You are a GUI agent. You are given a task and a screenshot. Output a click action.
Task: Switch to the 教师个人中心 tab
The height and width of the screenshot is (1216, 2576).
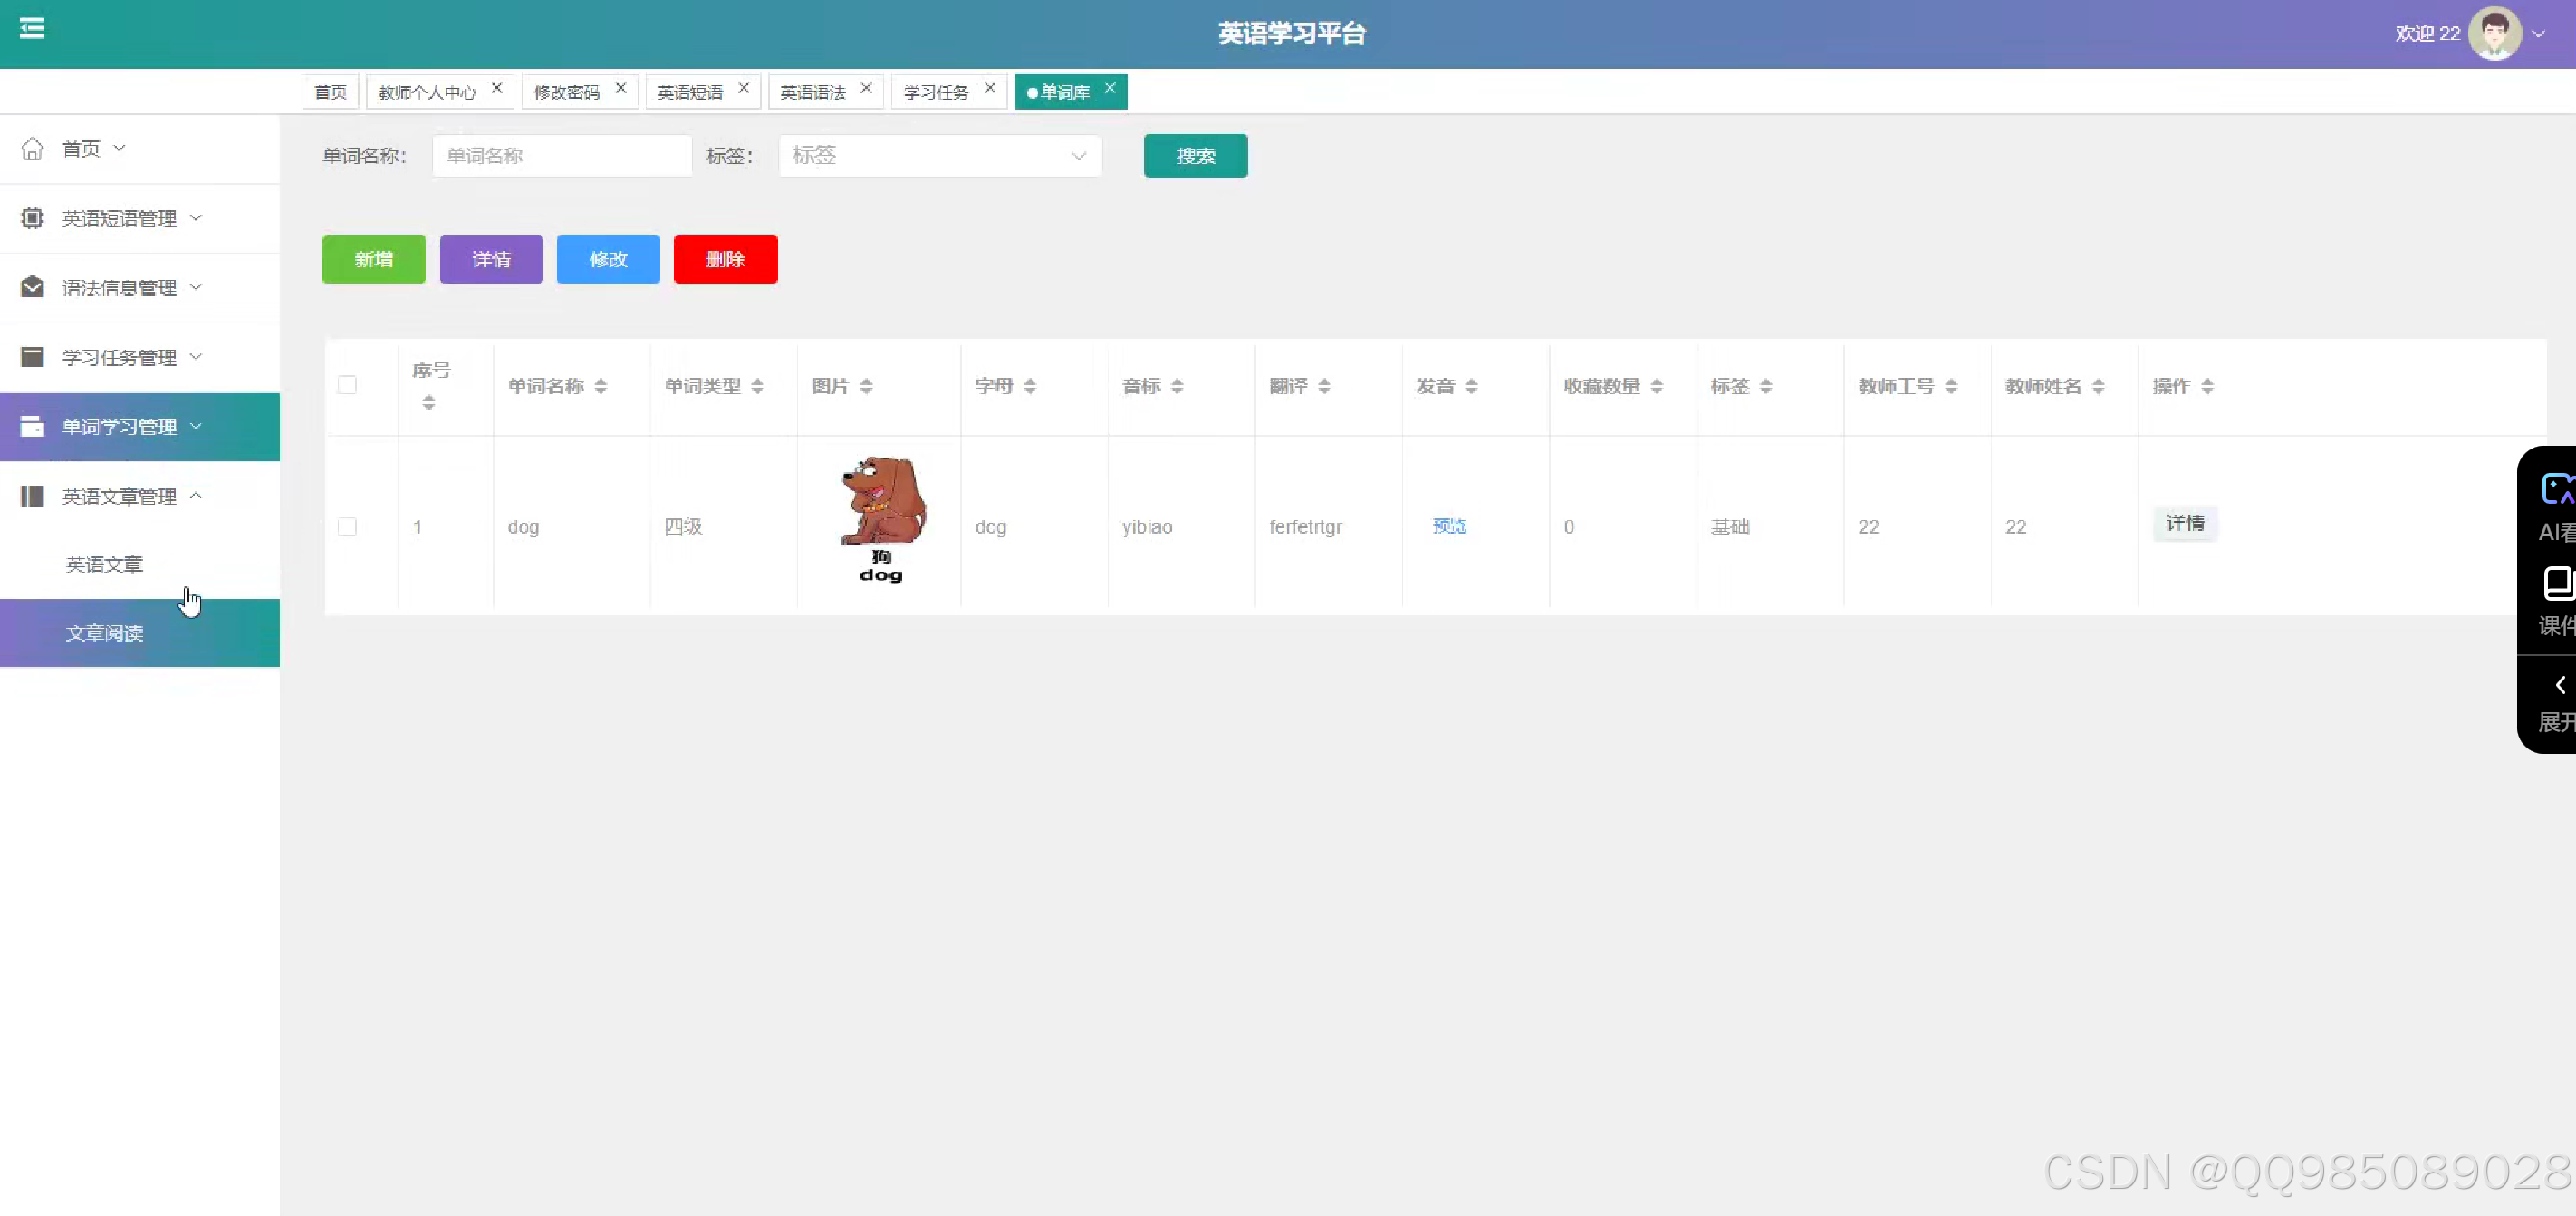428,91
